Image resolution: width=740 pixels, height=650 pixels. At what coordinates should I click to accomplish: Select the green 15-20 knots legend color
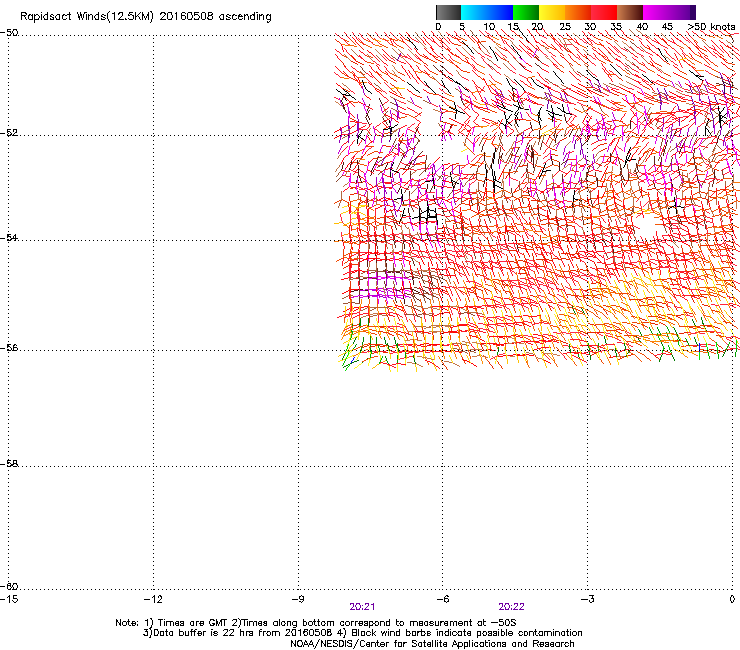(x=526, y=12)
